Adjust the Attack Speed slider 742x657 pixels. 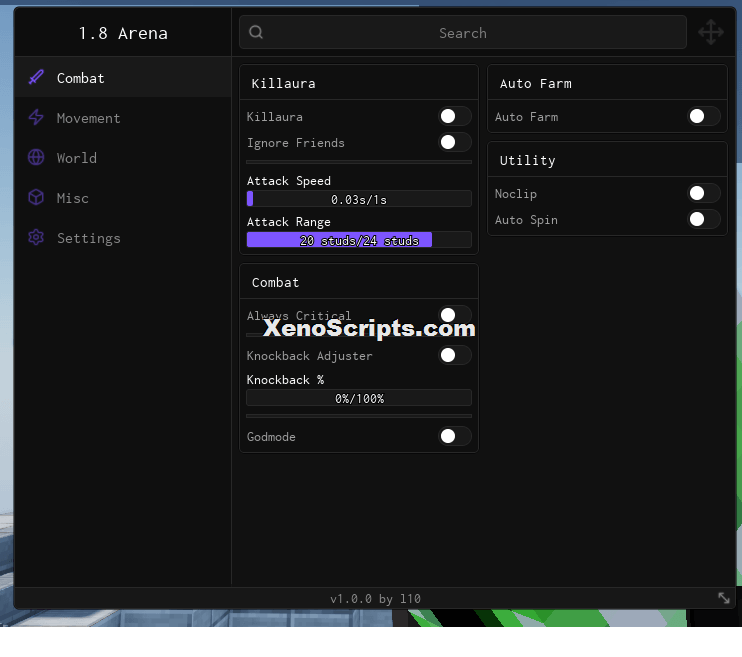coord(359,199)
